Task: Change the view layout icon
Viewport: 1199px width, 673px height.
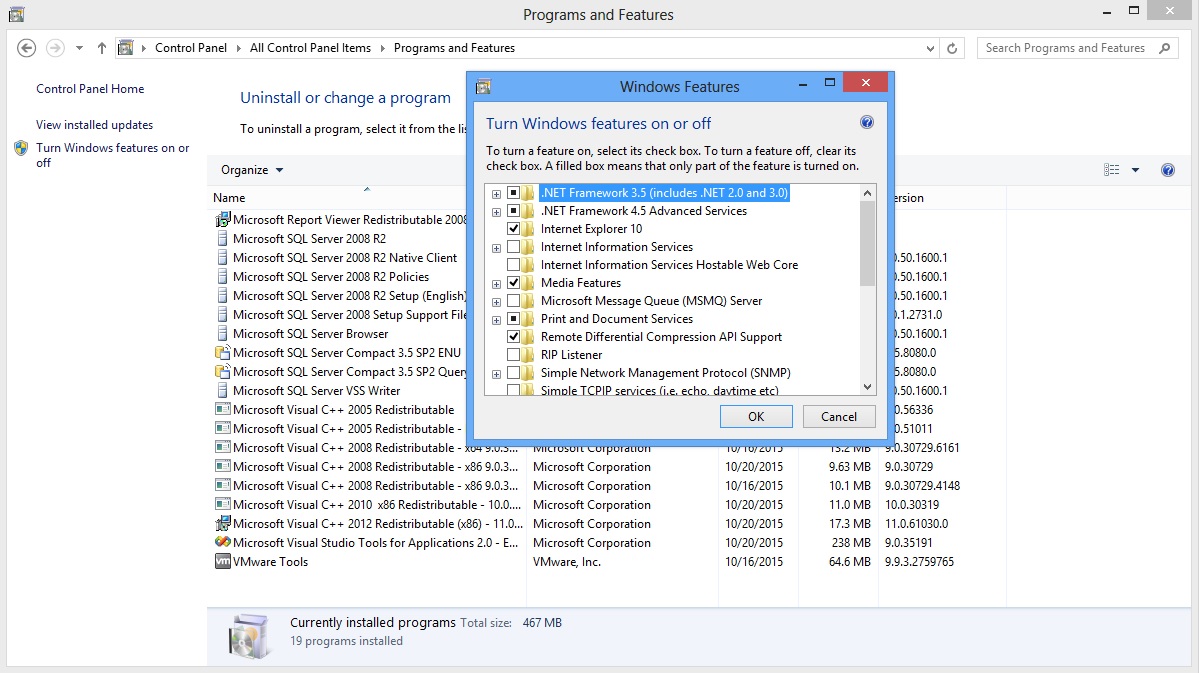Action: click(1112, 170)
